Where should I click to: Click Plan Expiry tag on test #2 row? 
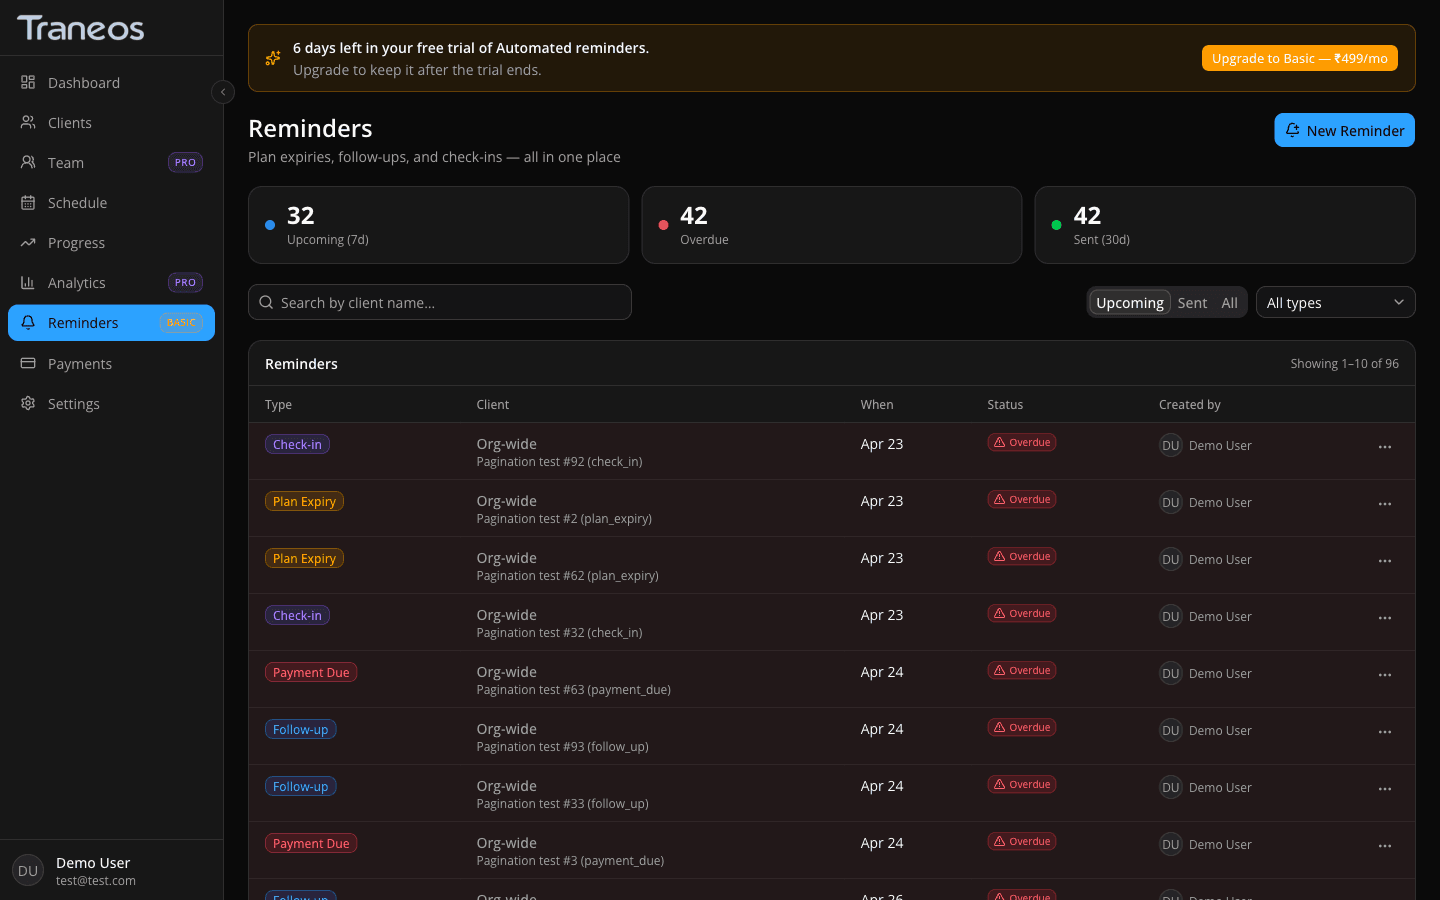pyautogui.click(x=304, y=501)
